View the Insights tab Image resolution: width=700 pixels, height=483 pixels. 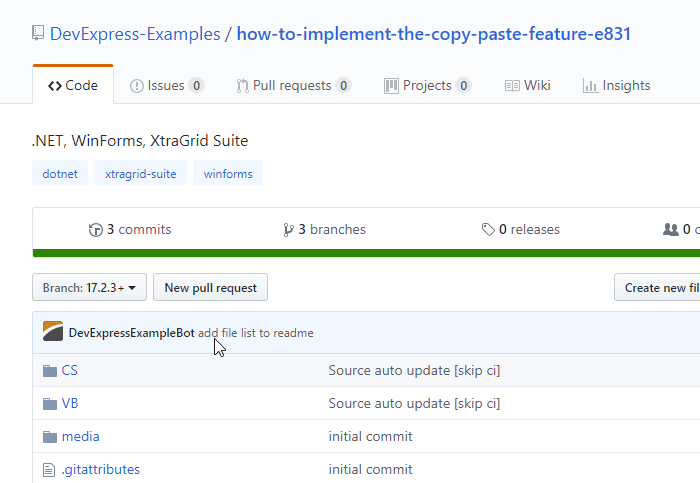[x=616, y=86]
